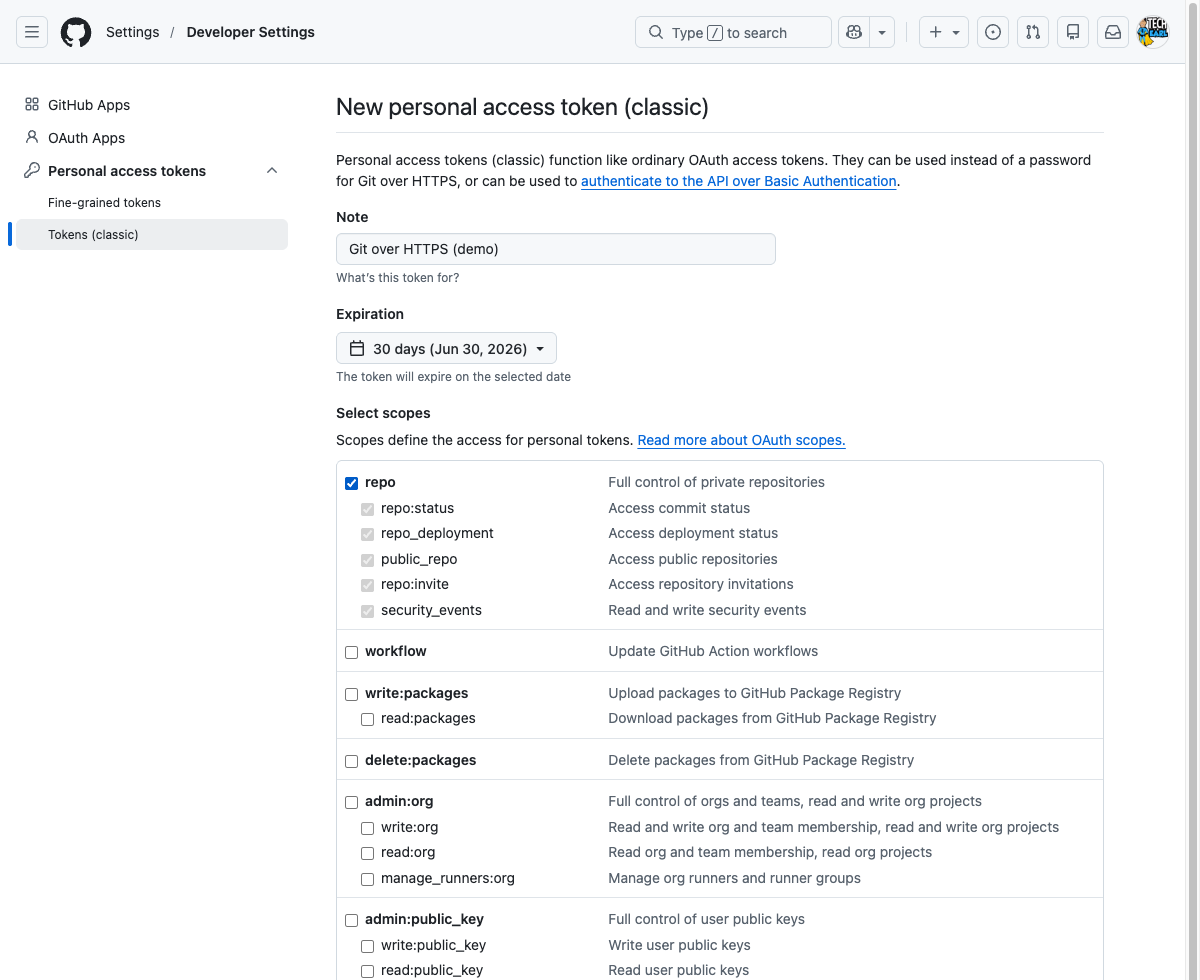Image resolution: width=1200 pixels, height=980 pixels.
Task: Select Tokens (classic) sidebar item
Action: coord(152,235)
